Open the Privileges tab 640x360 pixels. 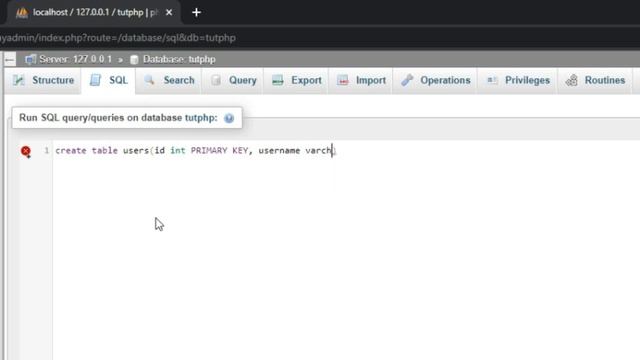coord(518,80)
